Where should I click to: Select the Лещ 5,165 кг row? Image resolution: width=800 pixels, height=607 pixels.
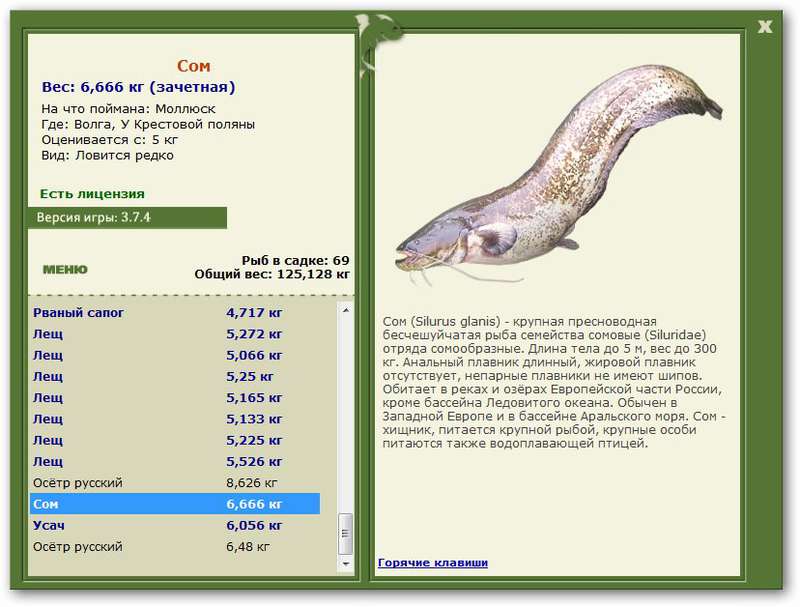tap(175, 398)
